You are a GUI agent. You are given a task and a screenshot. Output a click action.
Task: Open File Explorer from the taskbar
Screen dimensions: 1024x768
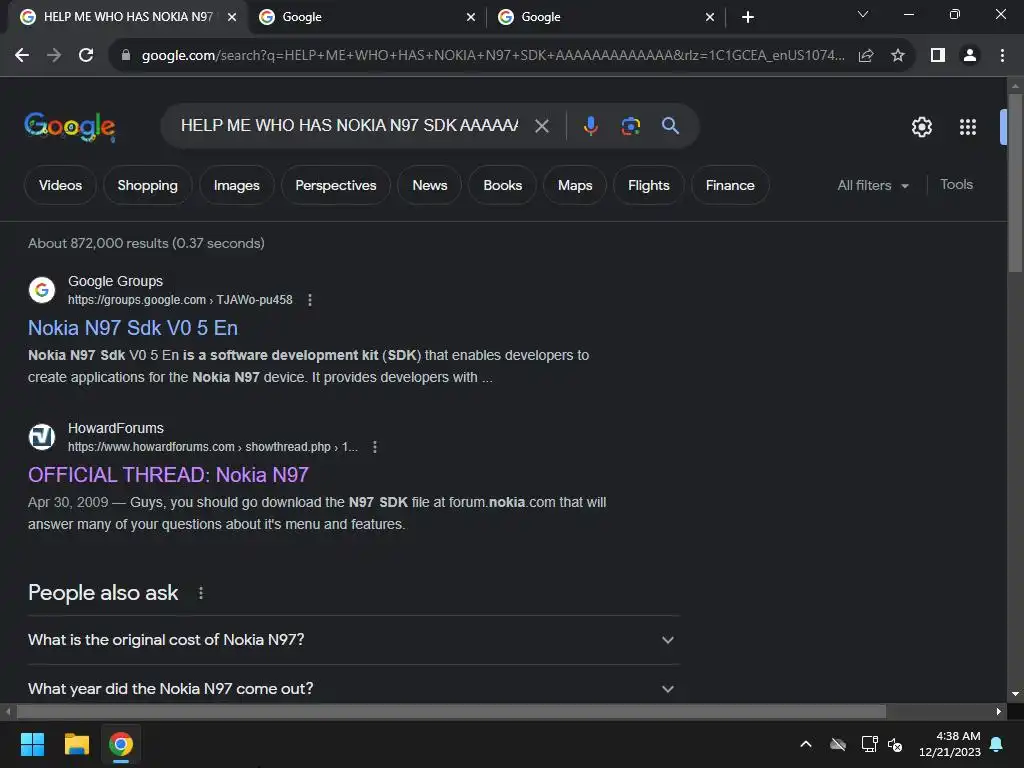click(76, 744)
